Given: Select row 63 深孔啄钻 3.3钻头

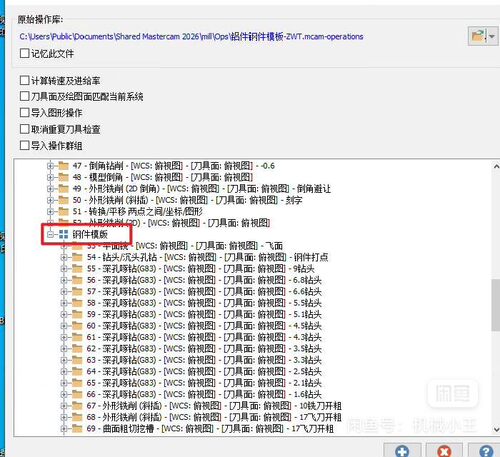Looking at the screenshot, I should pyautogui.click(x=204, y=360).
